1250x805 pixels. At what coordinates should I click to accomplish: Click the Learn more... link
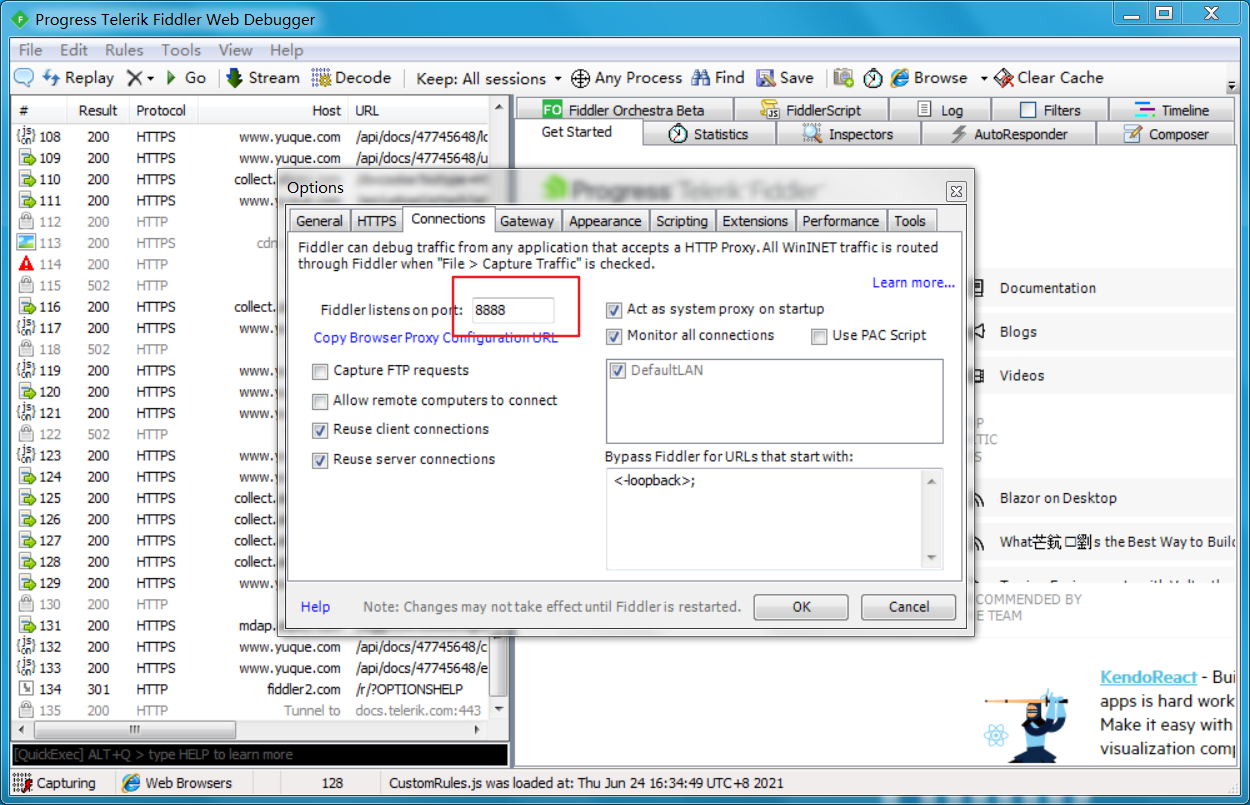click(x=914, y=283)
